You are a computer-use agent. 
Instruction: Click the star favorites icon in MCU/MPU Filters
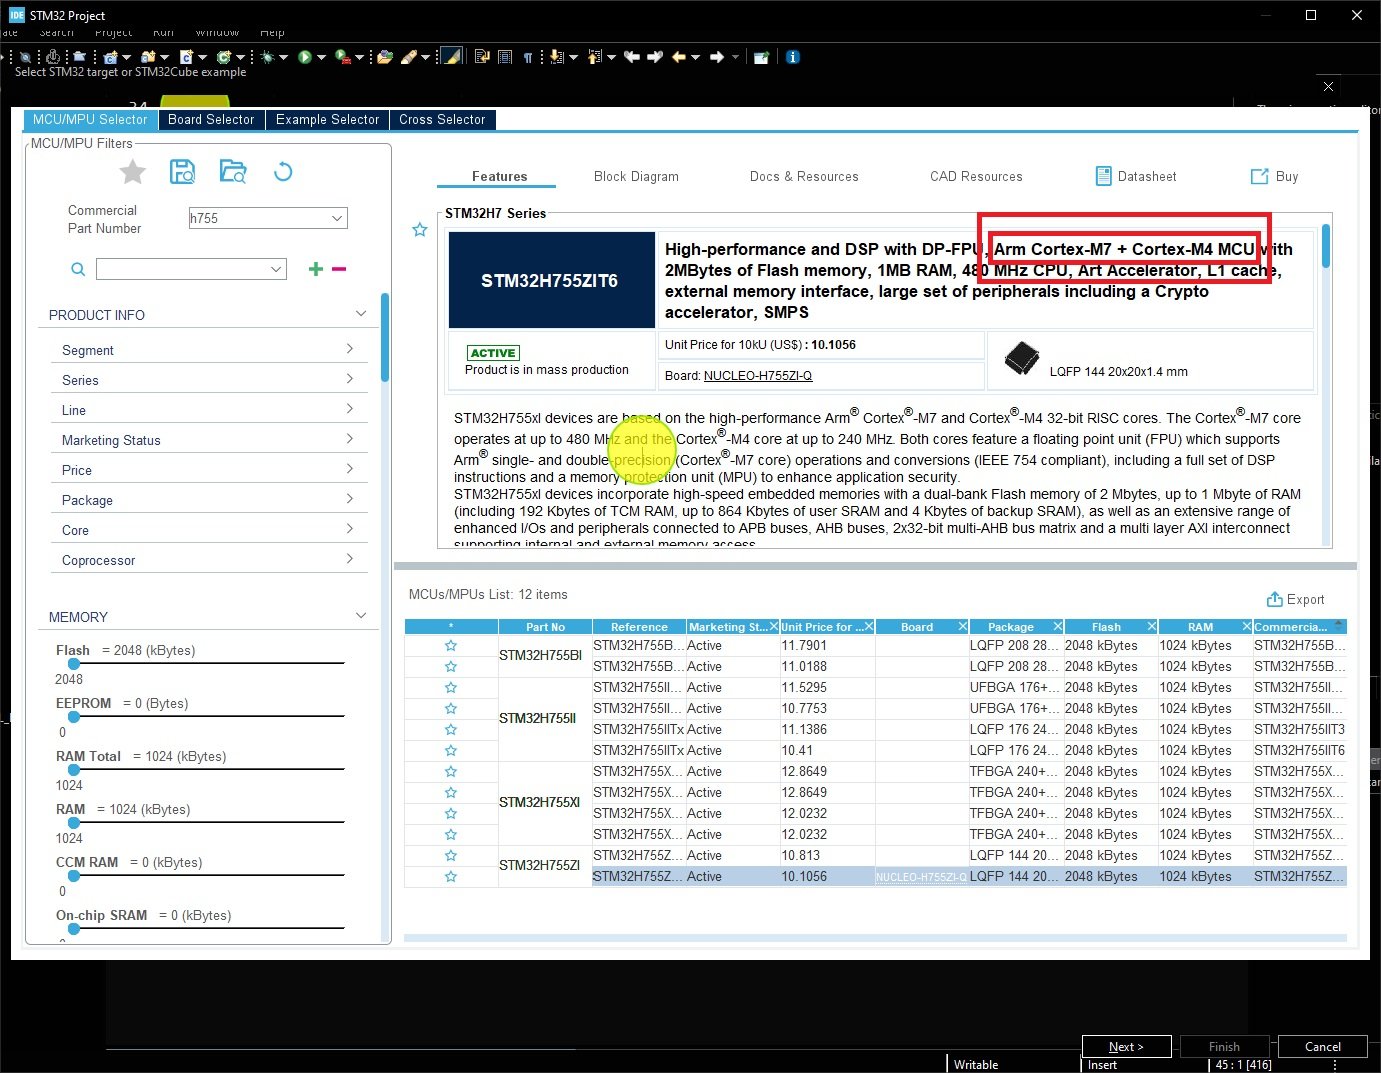click(133, 172)
